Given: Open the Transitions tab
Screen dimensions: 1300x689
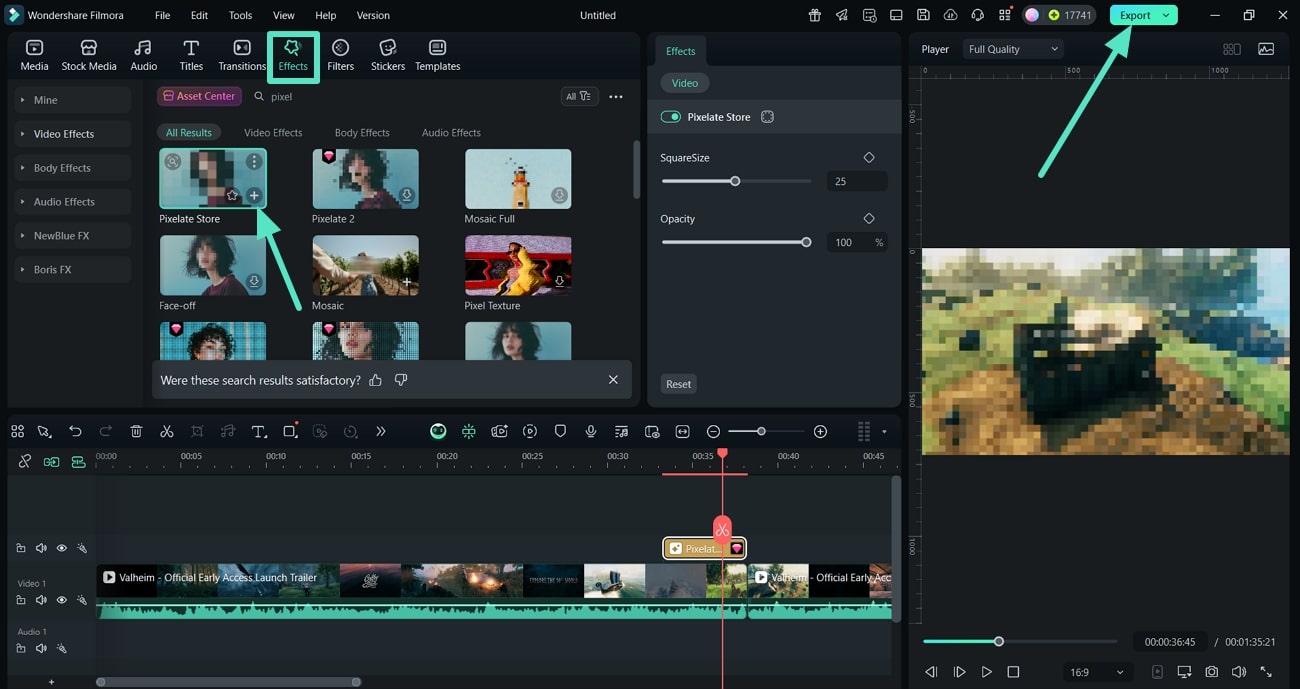Looking at the screenshot, I should [x=242, y=55].
